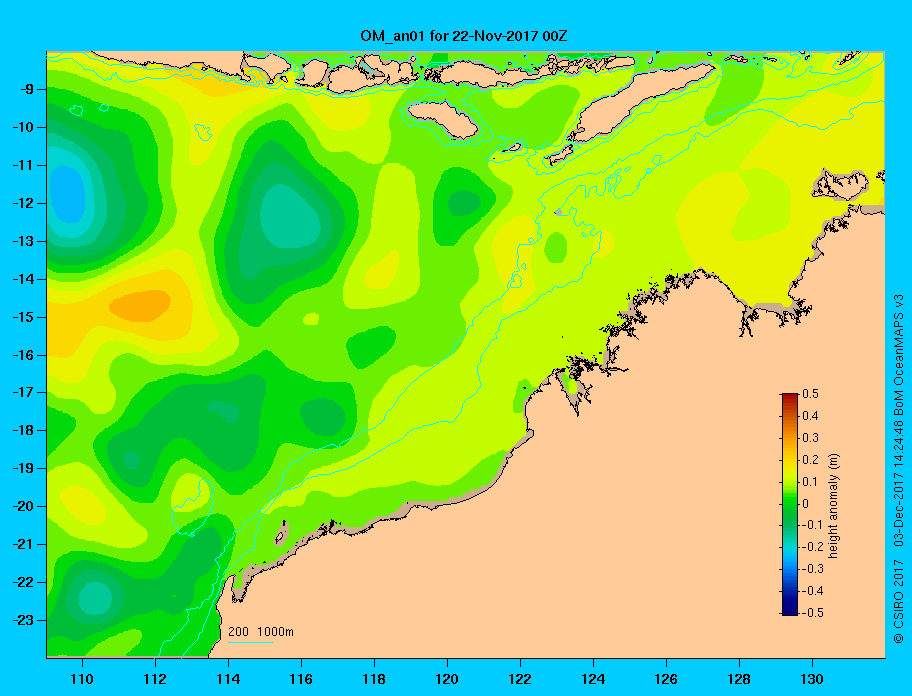Click longitude label 130 on x-axis
The width and height of the screenshot is (912, 696).
[812, 679]
